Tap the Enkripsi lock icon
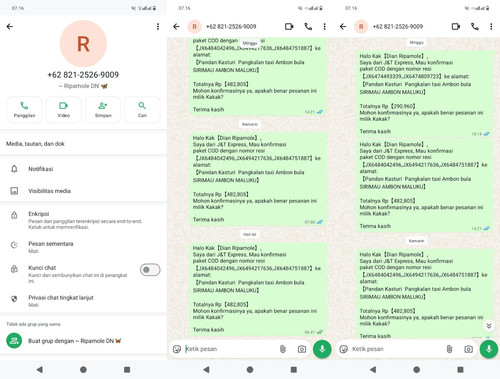 point(14,215)
